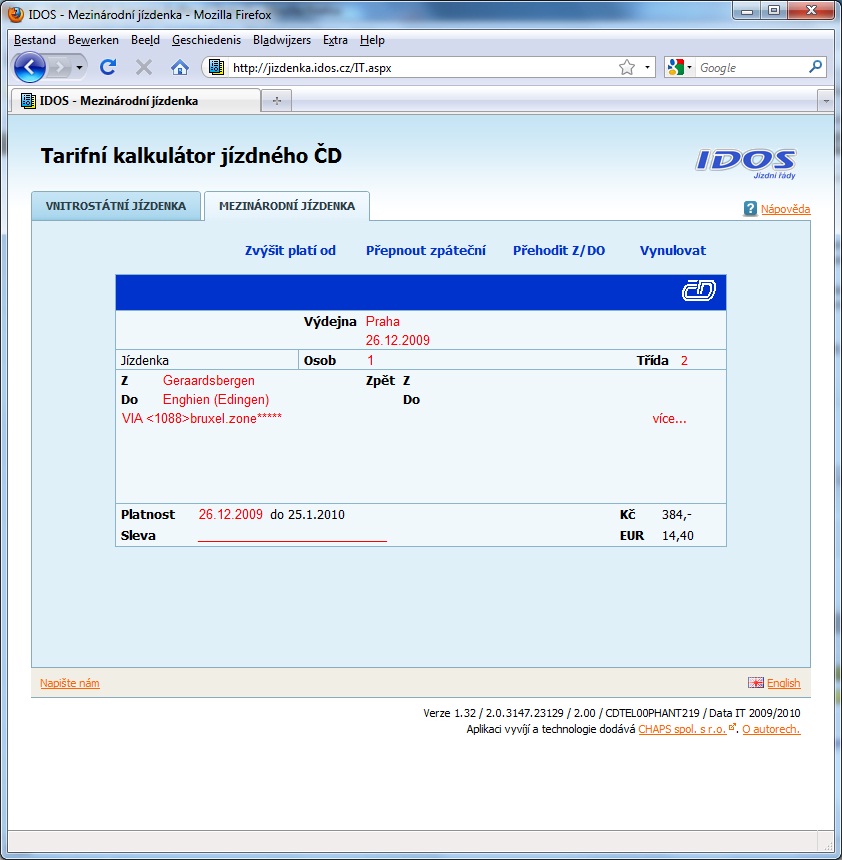This screenshot has height=860, width=842.
Task: Open the Bladwijzers menu
Action: (282, 40)
